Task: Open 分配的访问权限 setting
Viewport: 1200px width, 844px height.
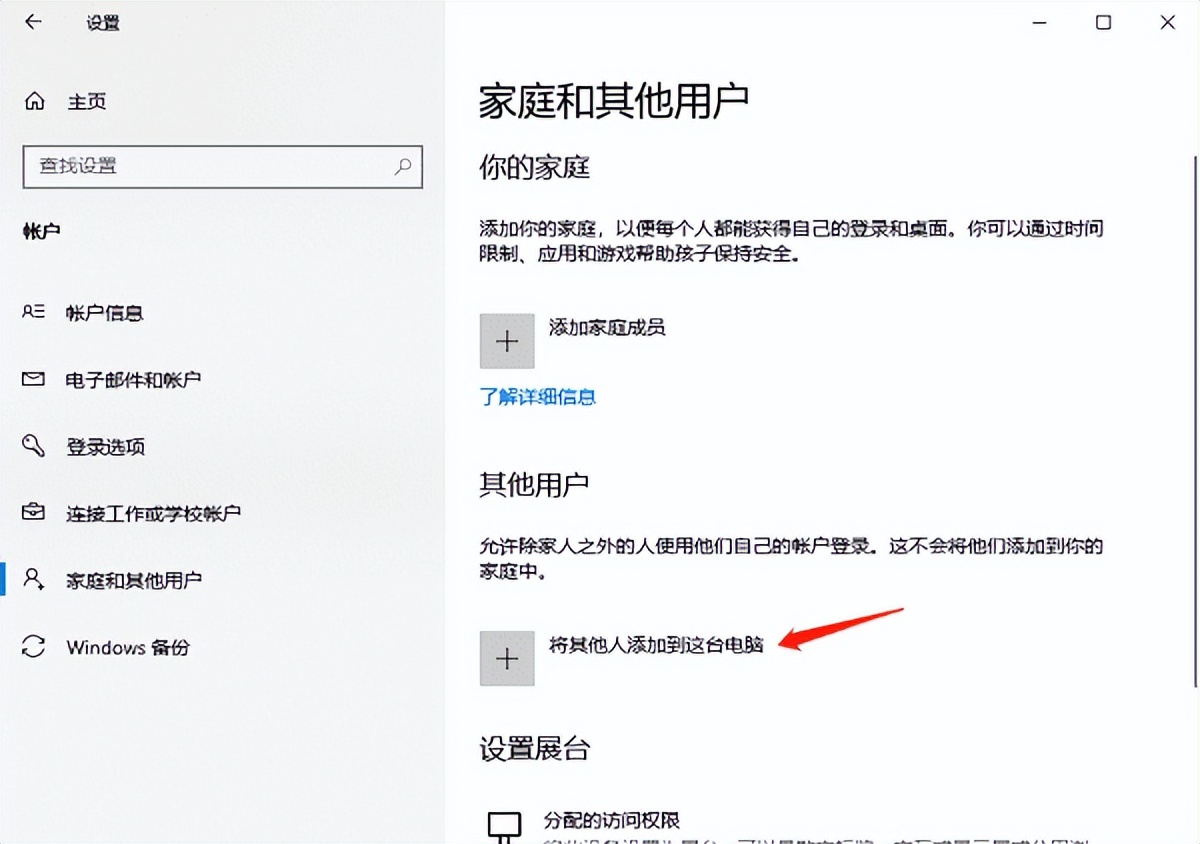Action: pos(612,821)
